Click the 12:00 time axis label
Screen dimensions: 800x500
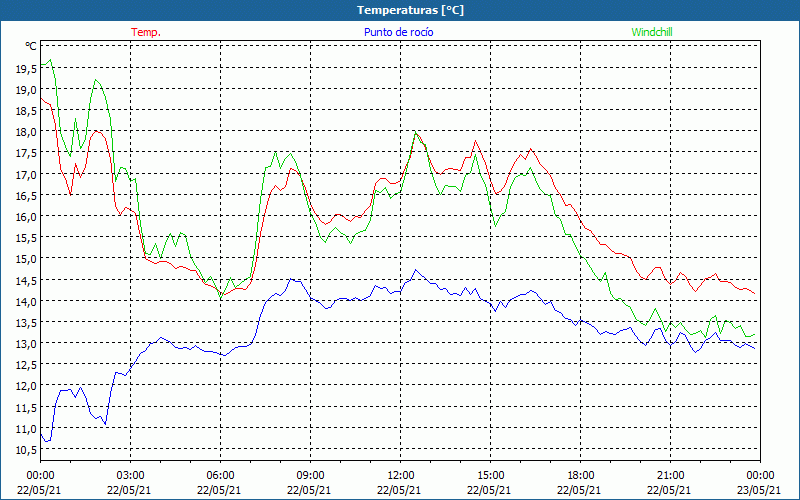coord(401,476)
